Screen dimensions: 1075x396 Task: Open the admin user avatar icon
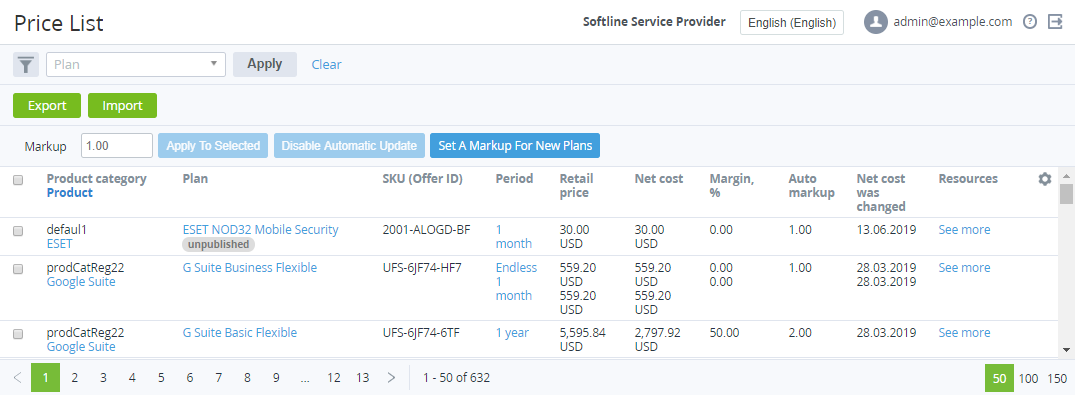[x=875, y=22]
